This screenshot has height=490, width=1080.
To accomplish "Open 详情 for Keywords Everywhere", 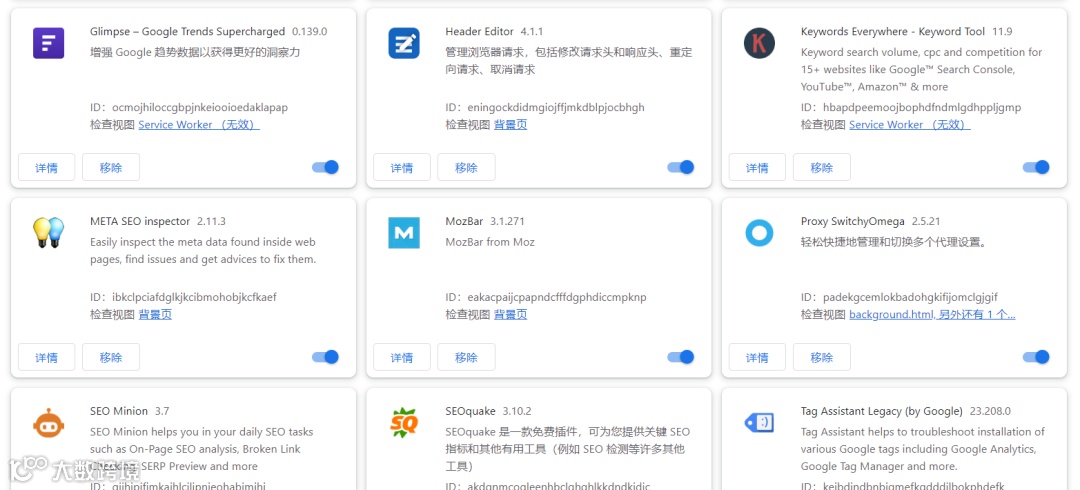I will (757, 167).
